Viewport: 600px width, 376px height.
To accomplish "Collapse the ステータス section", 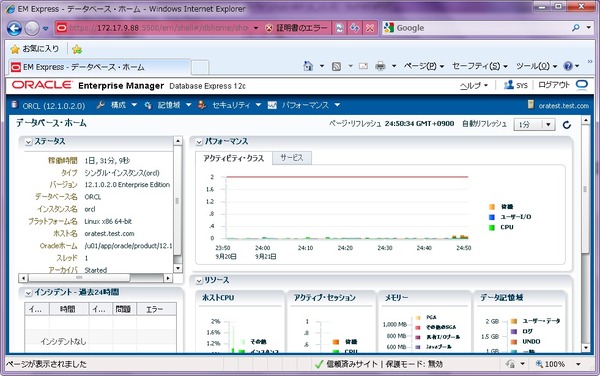I will tap(28, 142).
